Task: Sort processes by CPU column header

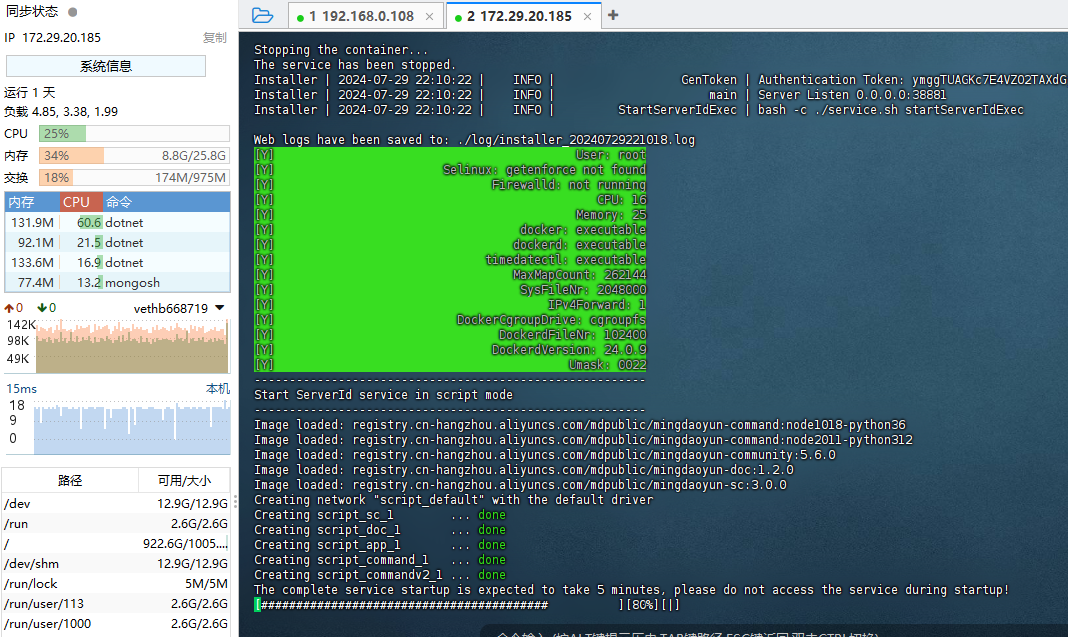Action: tap(76, 201)
